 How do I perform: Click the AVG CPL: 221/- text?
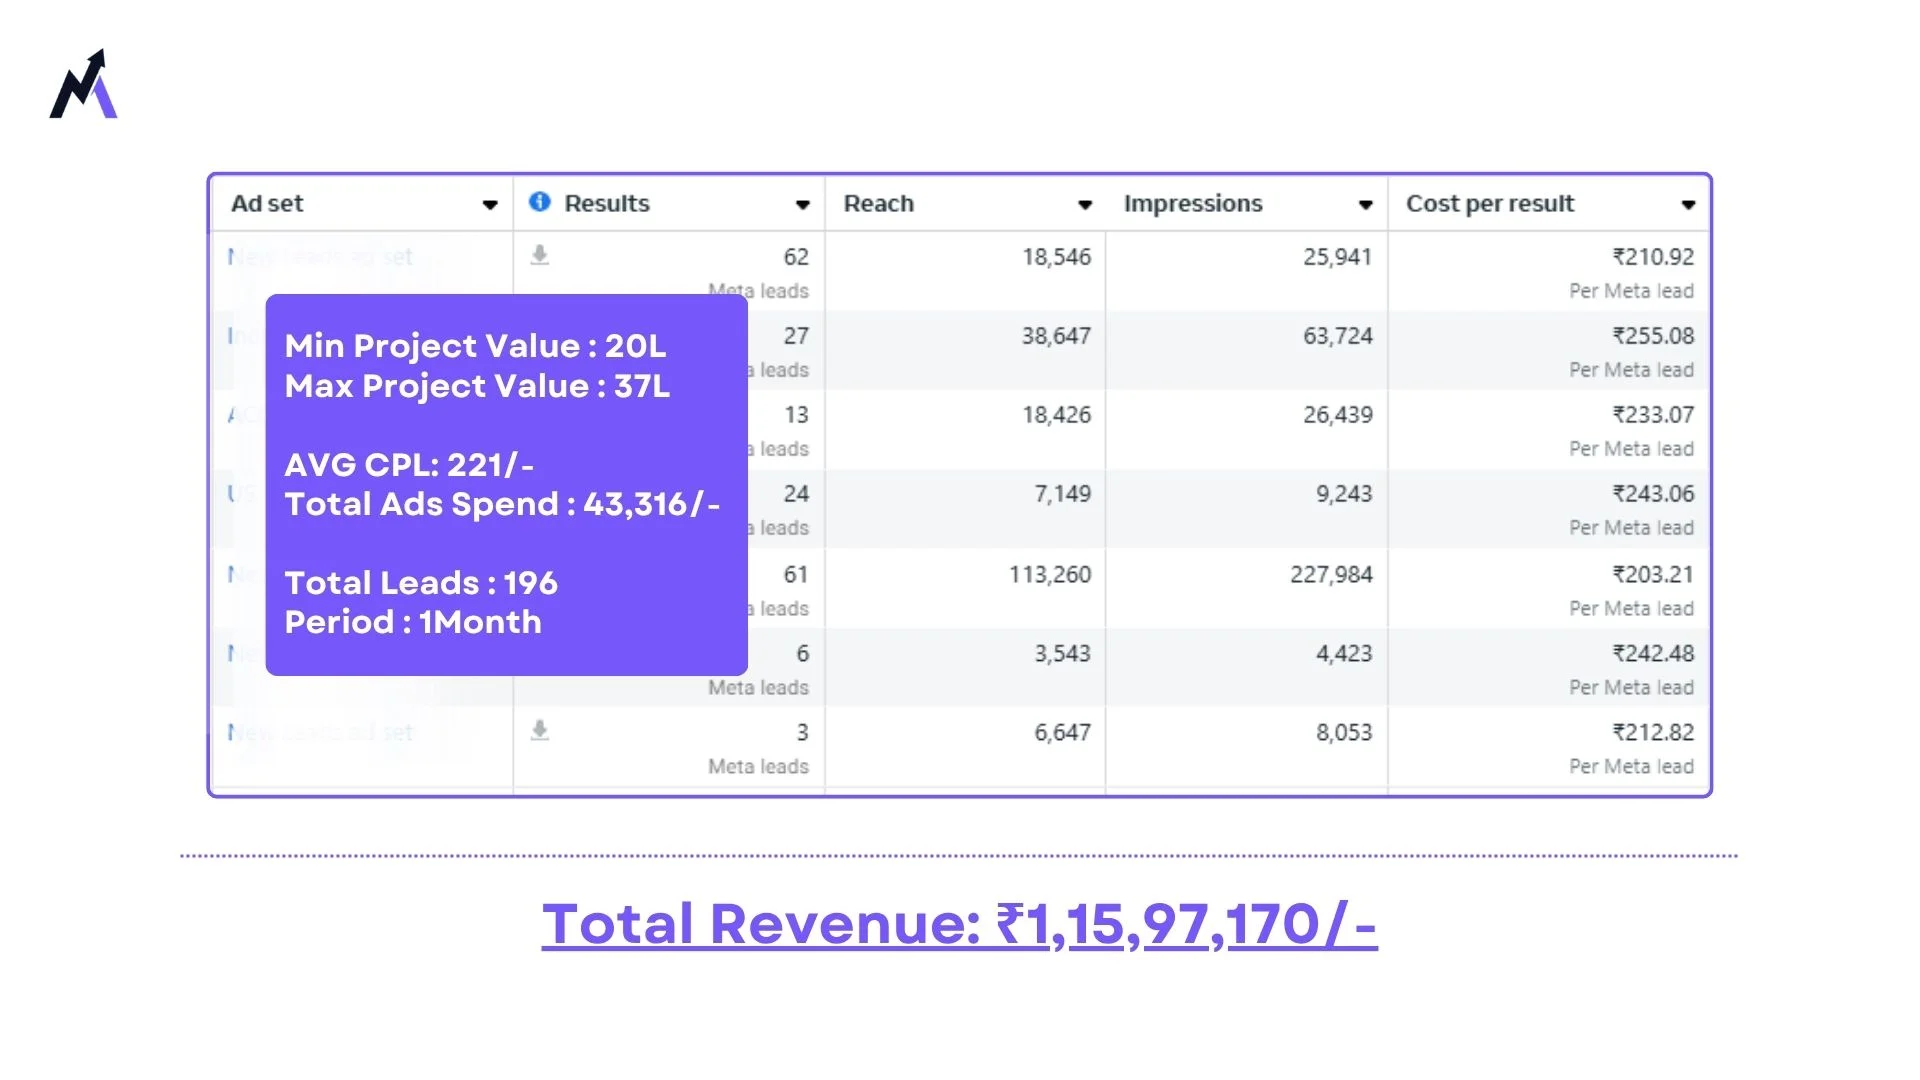coord(409,465)
